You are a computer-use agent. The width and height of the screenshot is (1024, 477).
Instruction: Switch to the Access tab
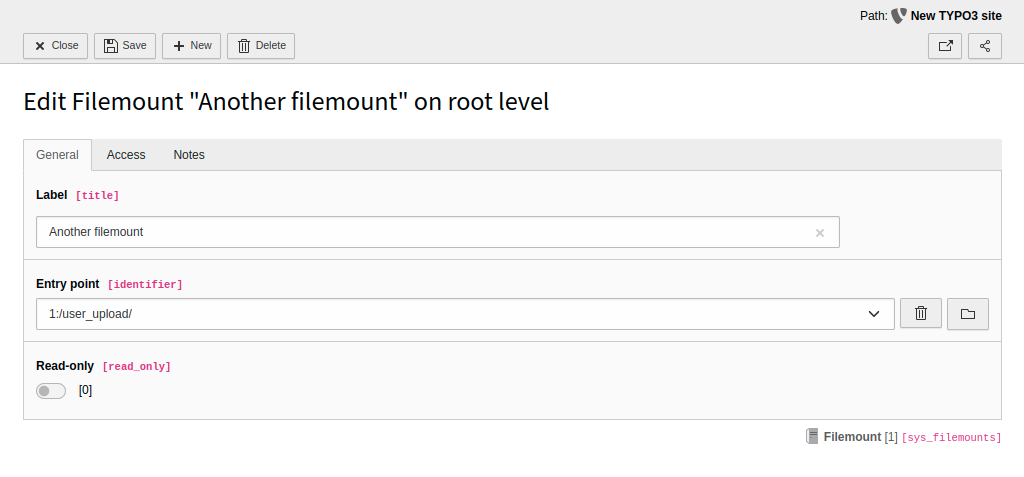[126, 155]
